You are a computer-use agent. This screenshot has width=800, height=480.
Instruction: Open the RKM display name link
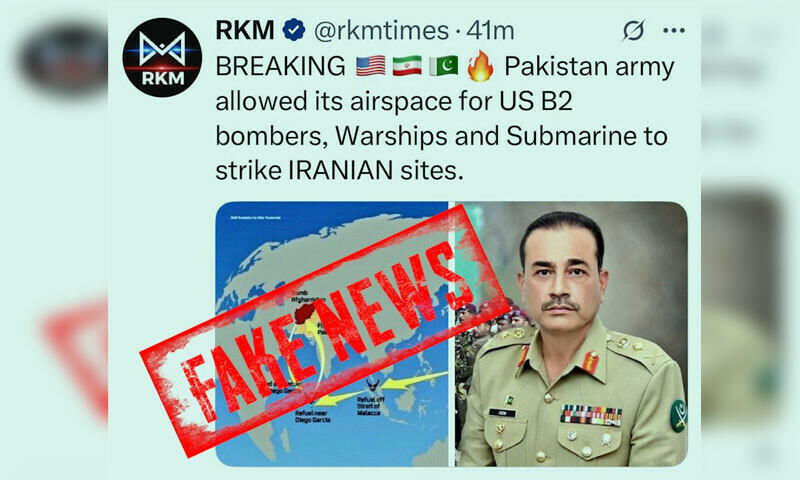tap(245, 31)
